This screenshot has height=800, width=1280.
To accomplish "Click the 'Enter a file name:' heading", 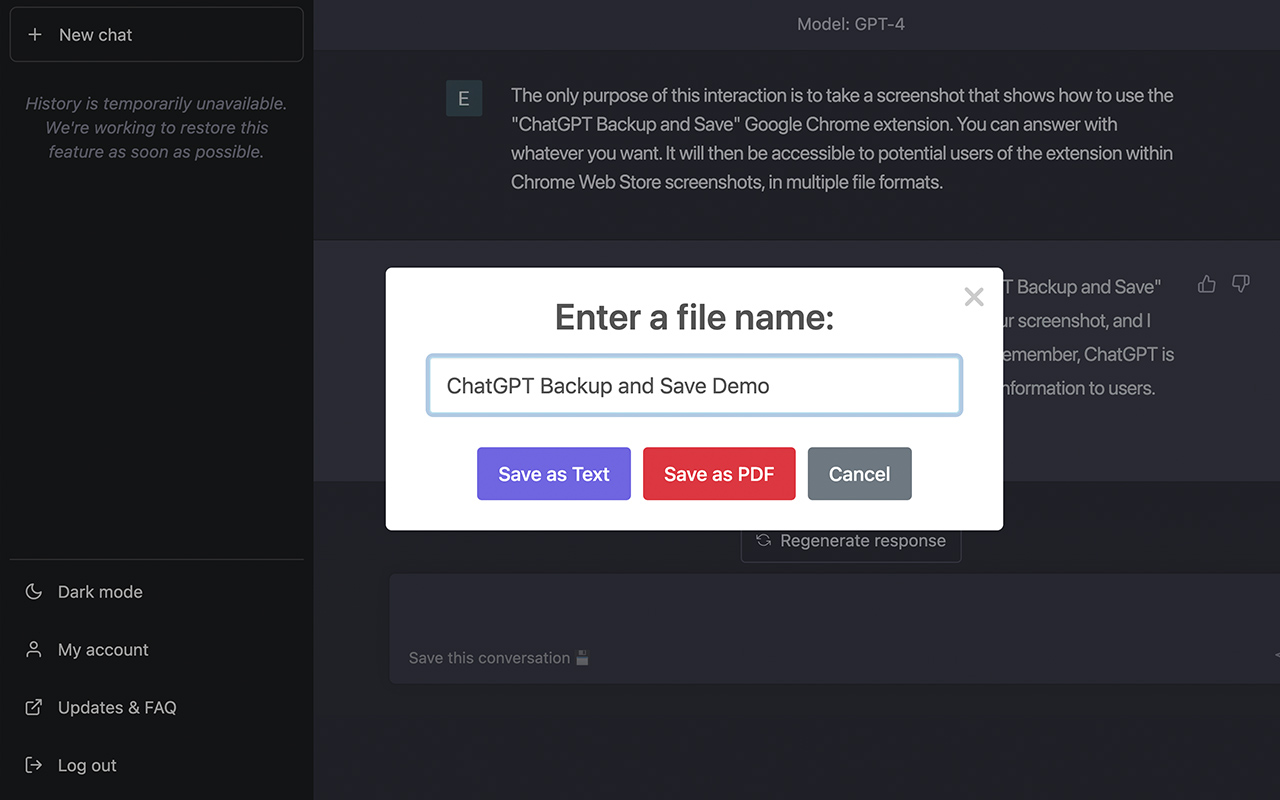I will click(x=694, y=318).
